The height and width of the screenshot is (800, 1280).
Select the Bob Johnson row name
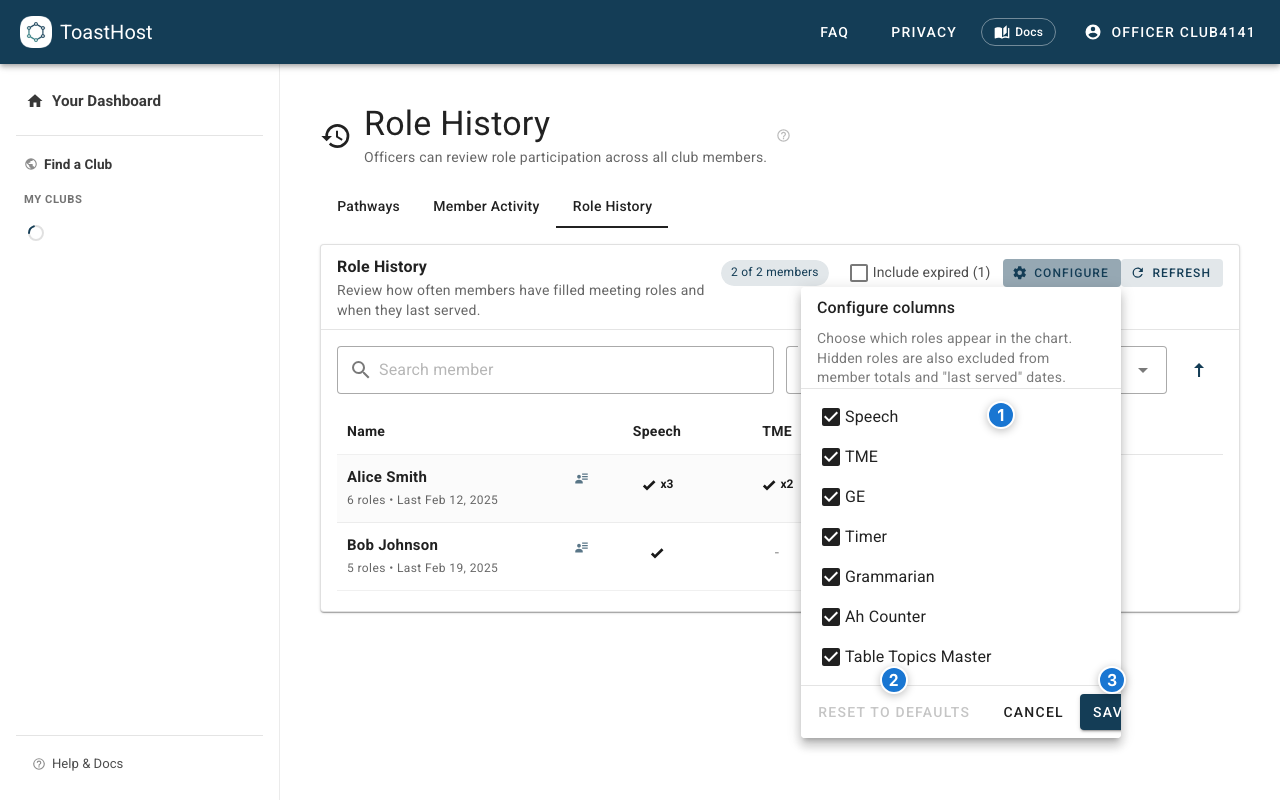(x=392, y=545)
